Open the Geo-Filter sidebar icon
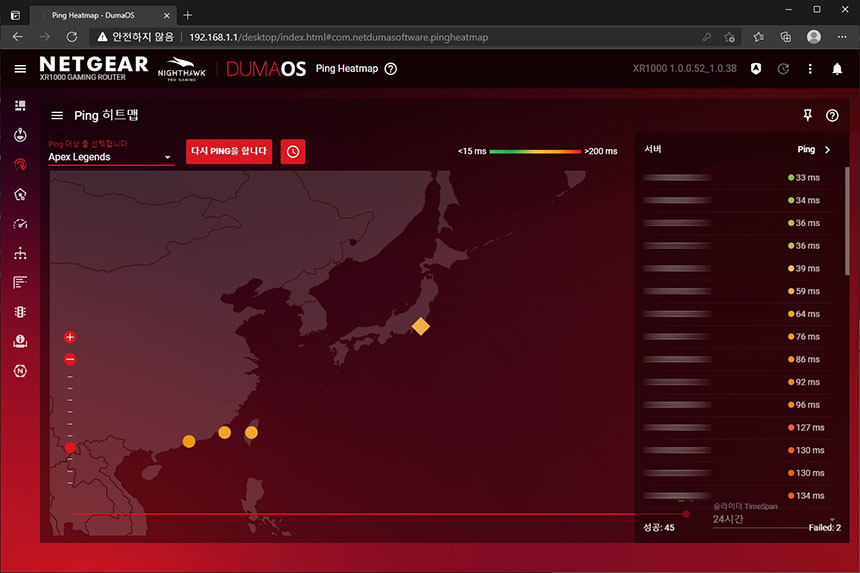The width and height of the screenshot is (860, 573). (x=20, y=135)
